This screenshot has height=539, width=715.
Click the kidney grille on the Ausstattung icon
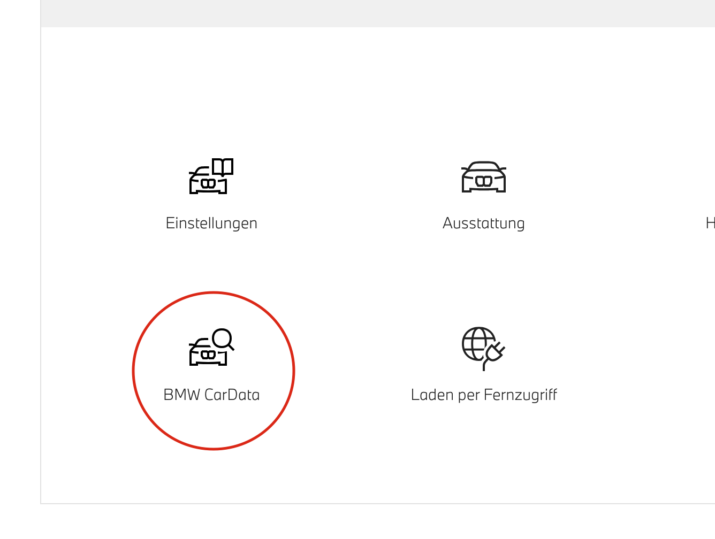coord(483,182)
